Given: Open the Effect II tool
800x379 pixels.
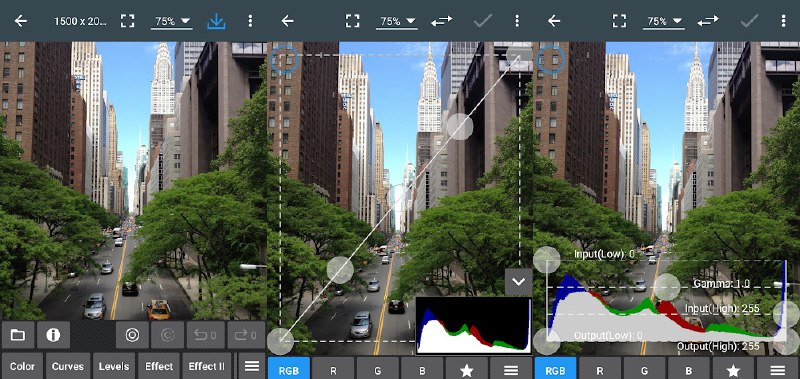Looking at the screenshot, I should 207,366.
